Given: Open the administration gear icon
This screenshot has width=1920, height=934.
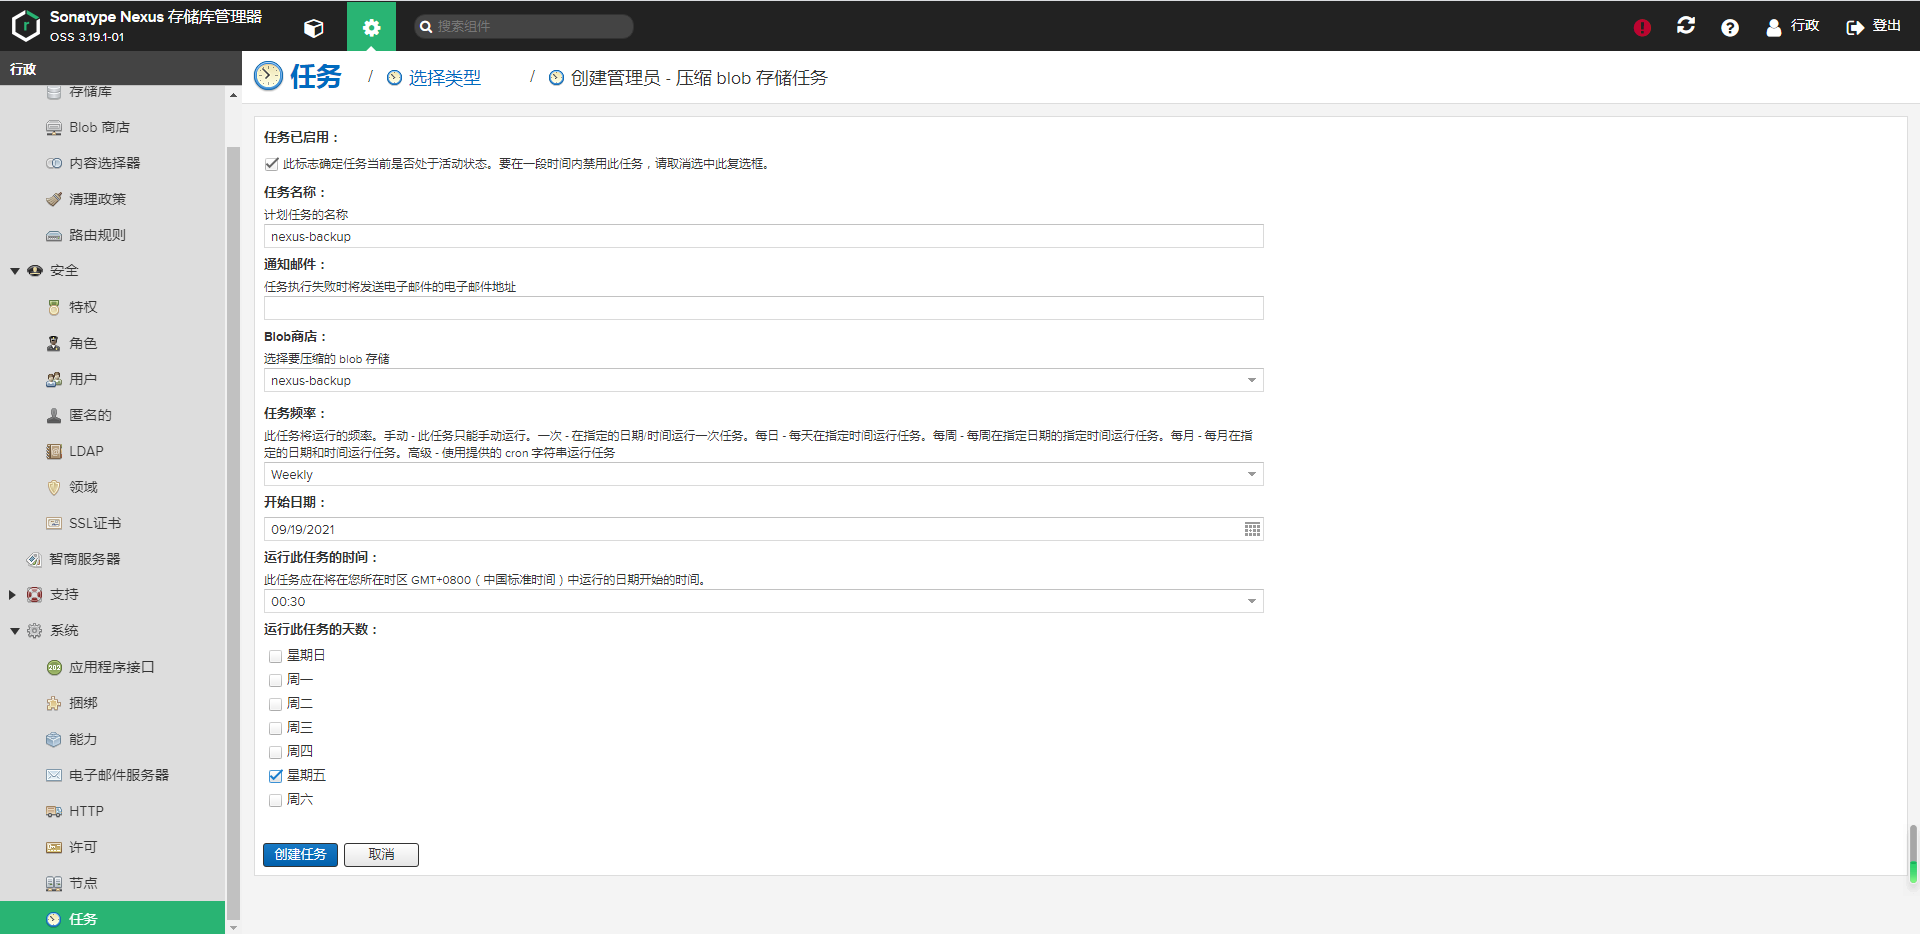Looking at the screenshot, I should (371, 27).
